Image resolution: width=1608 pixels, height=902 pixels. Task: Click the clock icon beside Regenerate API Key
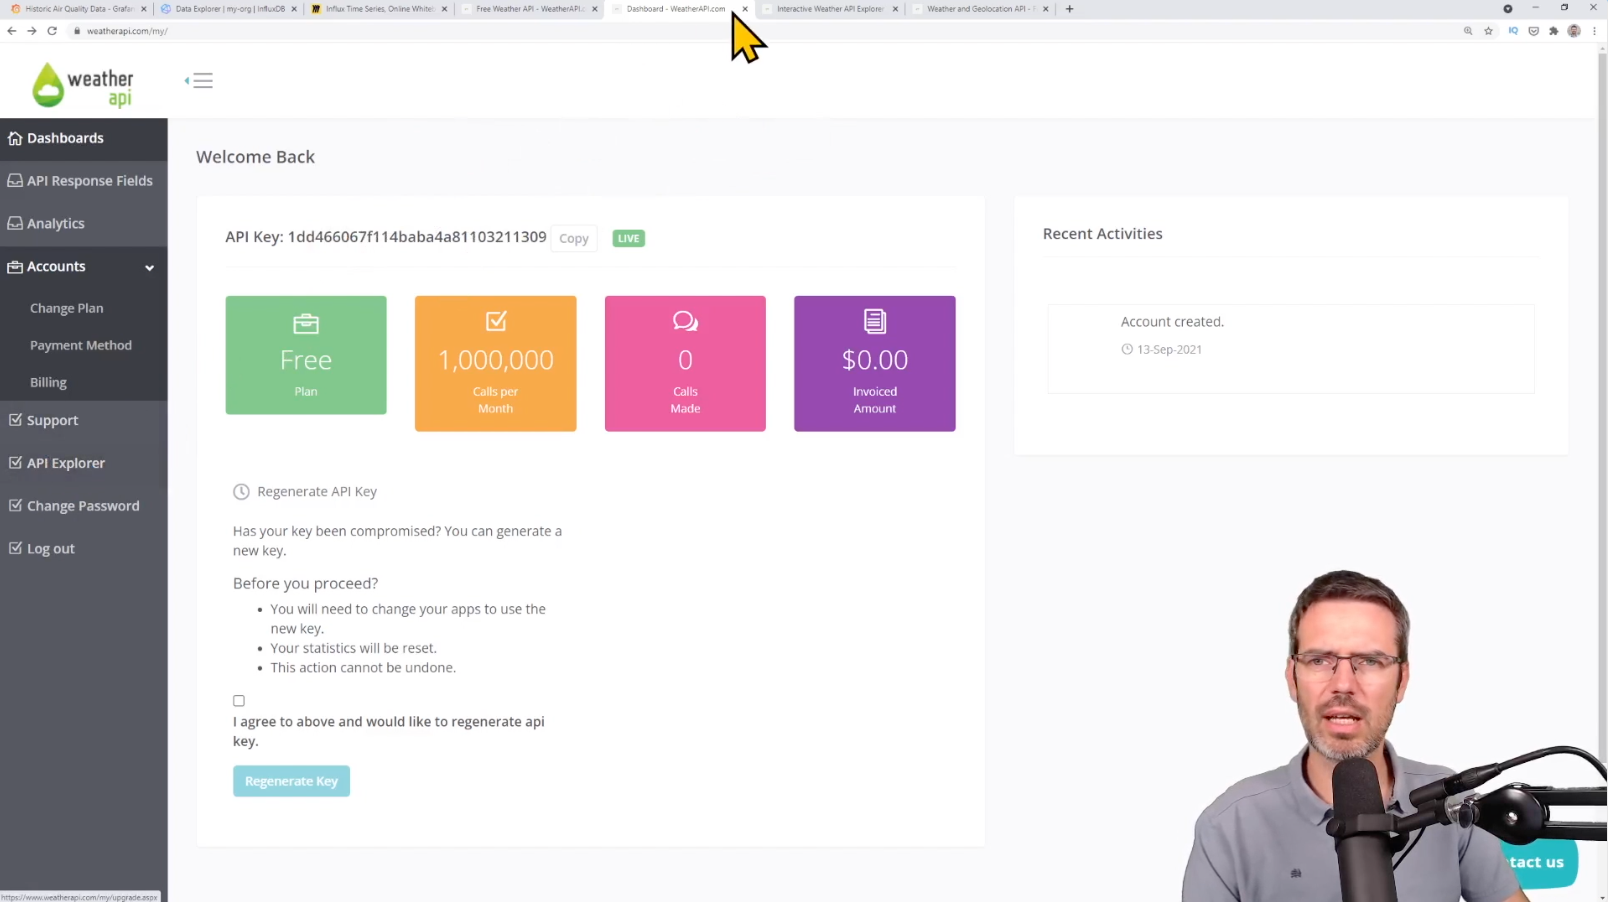pyautogui.click(x=241, y=492)
